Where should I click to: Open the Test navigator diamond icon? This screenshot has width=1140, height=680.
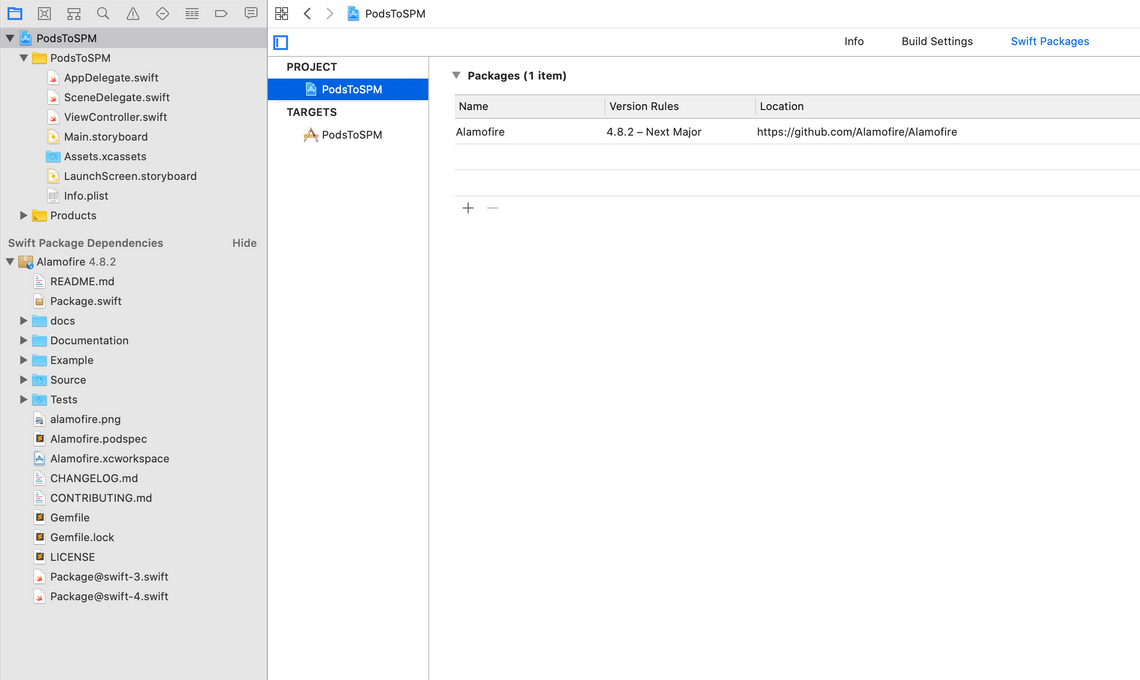click(162, 13)
